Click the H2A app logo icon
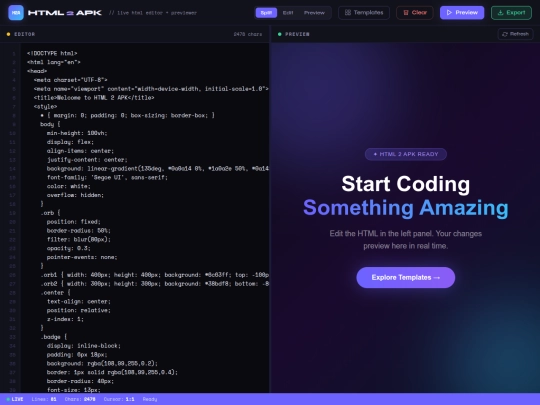Viewport: 540px width, 405px height. (x=16, y=13)
